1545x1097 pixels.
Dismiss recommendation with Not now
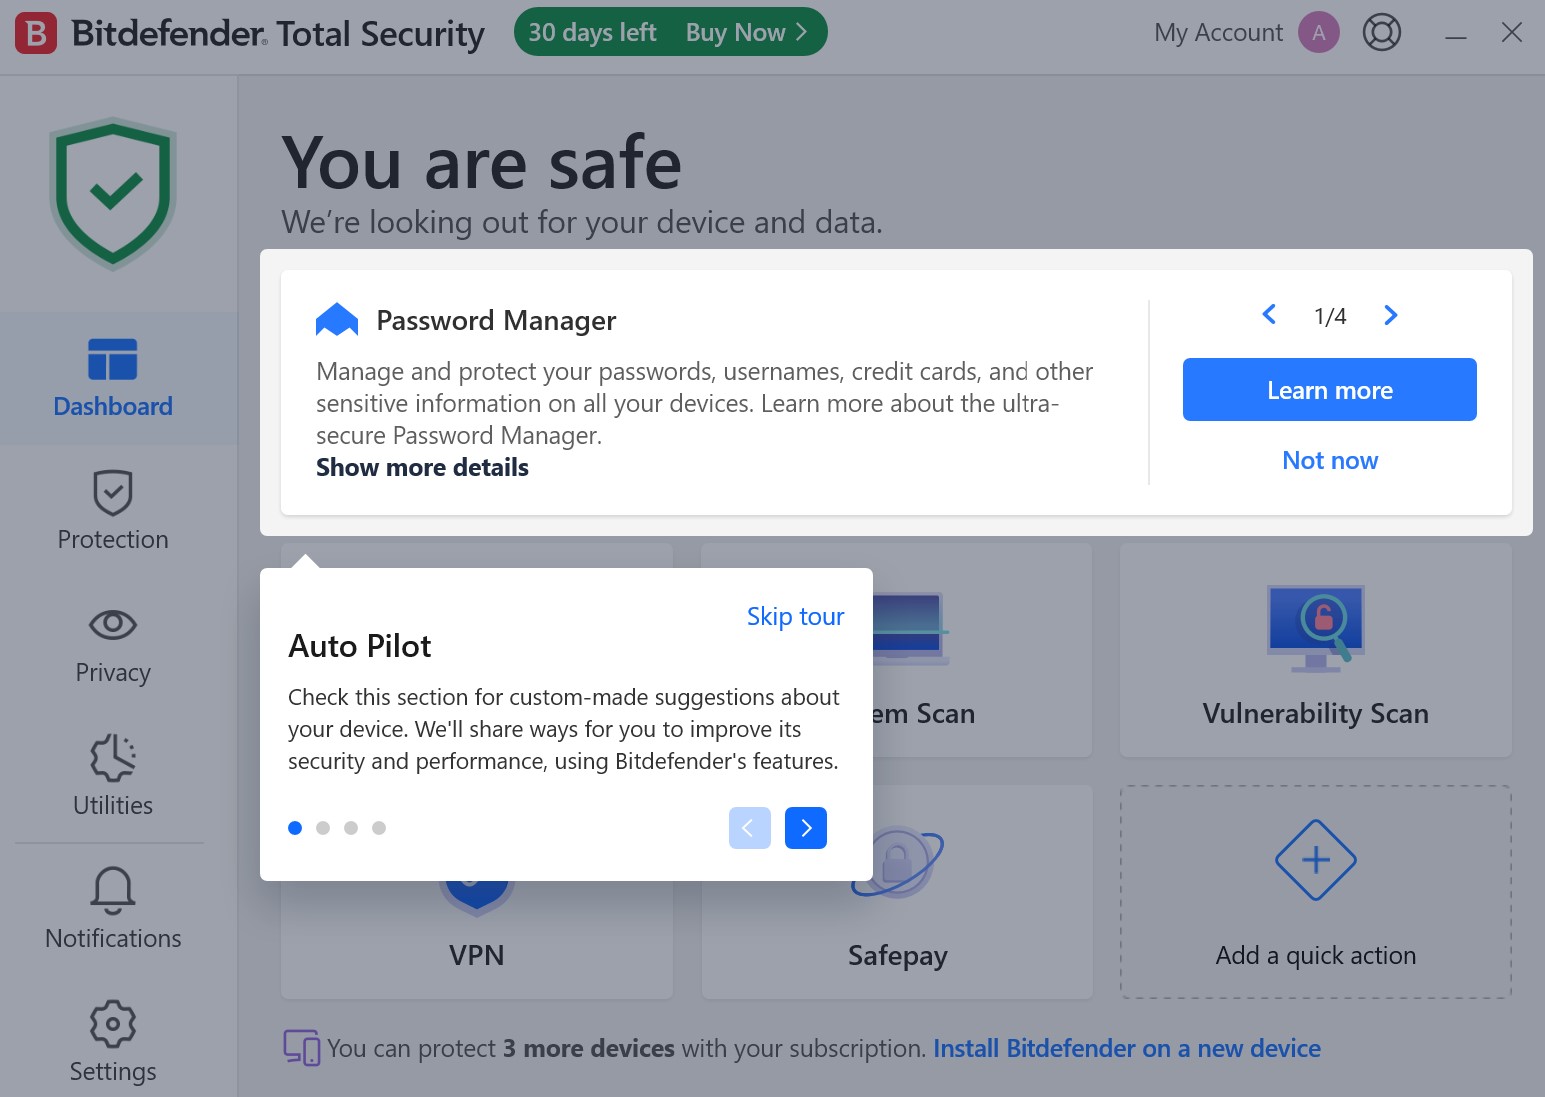[1329, 461]
